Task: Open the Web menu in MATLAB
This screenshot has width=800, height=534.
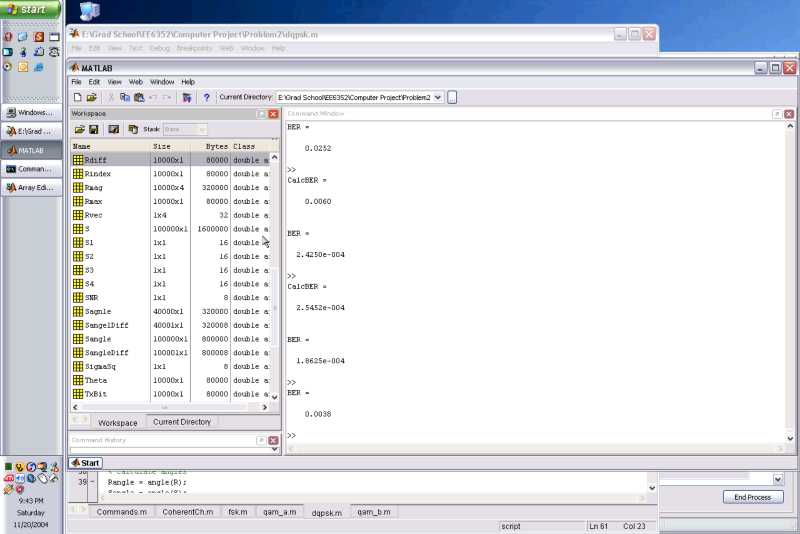Action: (x=136, y=82)
